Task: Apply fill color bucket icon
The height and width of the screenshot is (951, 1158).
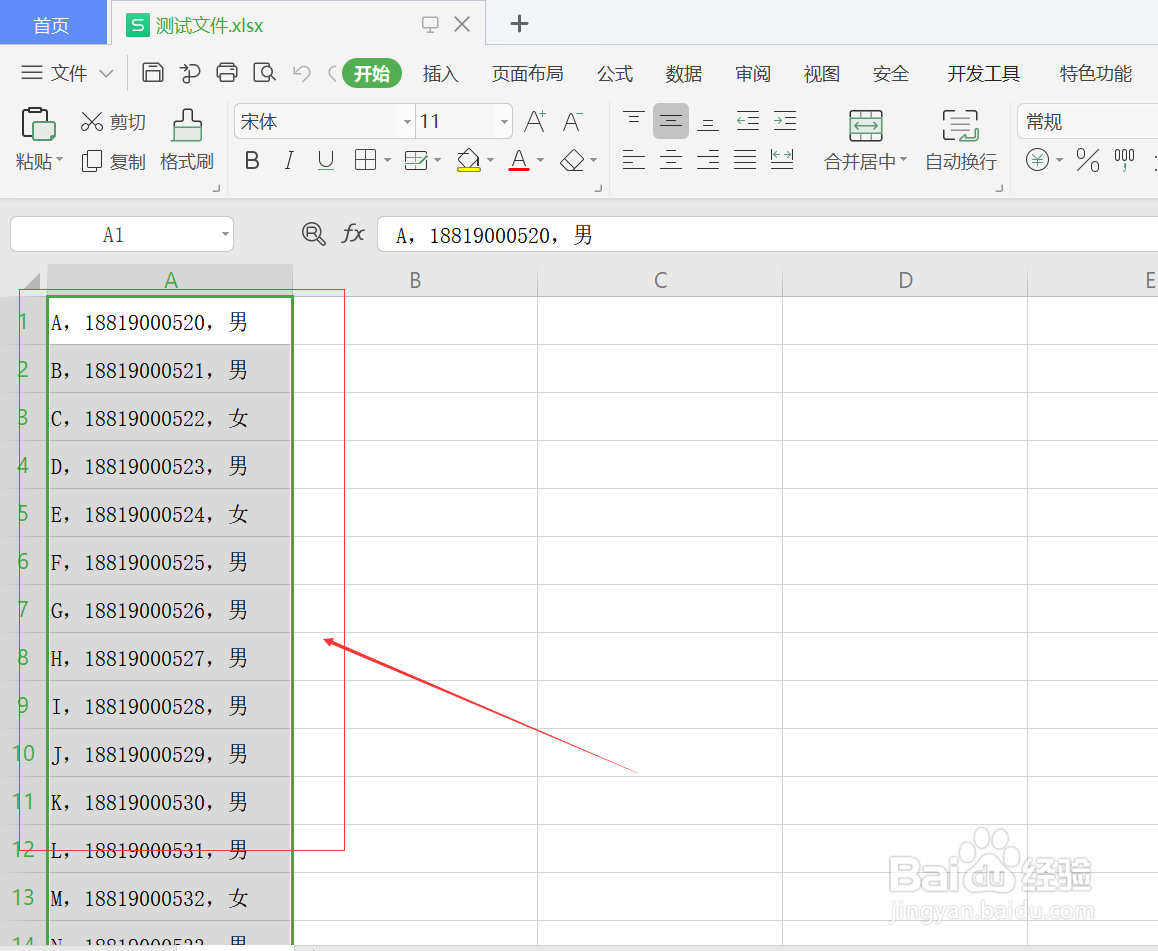Action: click(x=468, y=160)
